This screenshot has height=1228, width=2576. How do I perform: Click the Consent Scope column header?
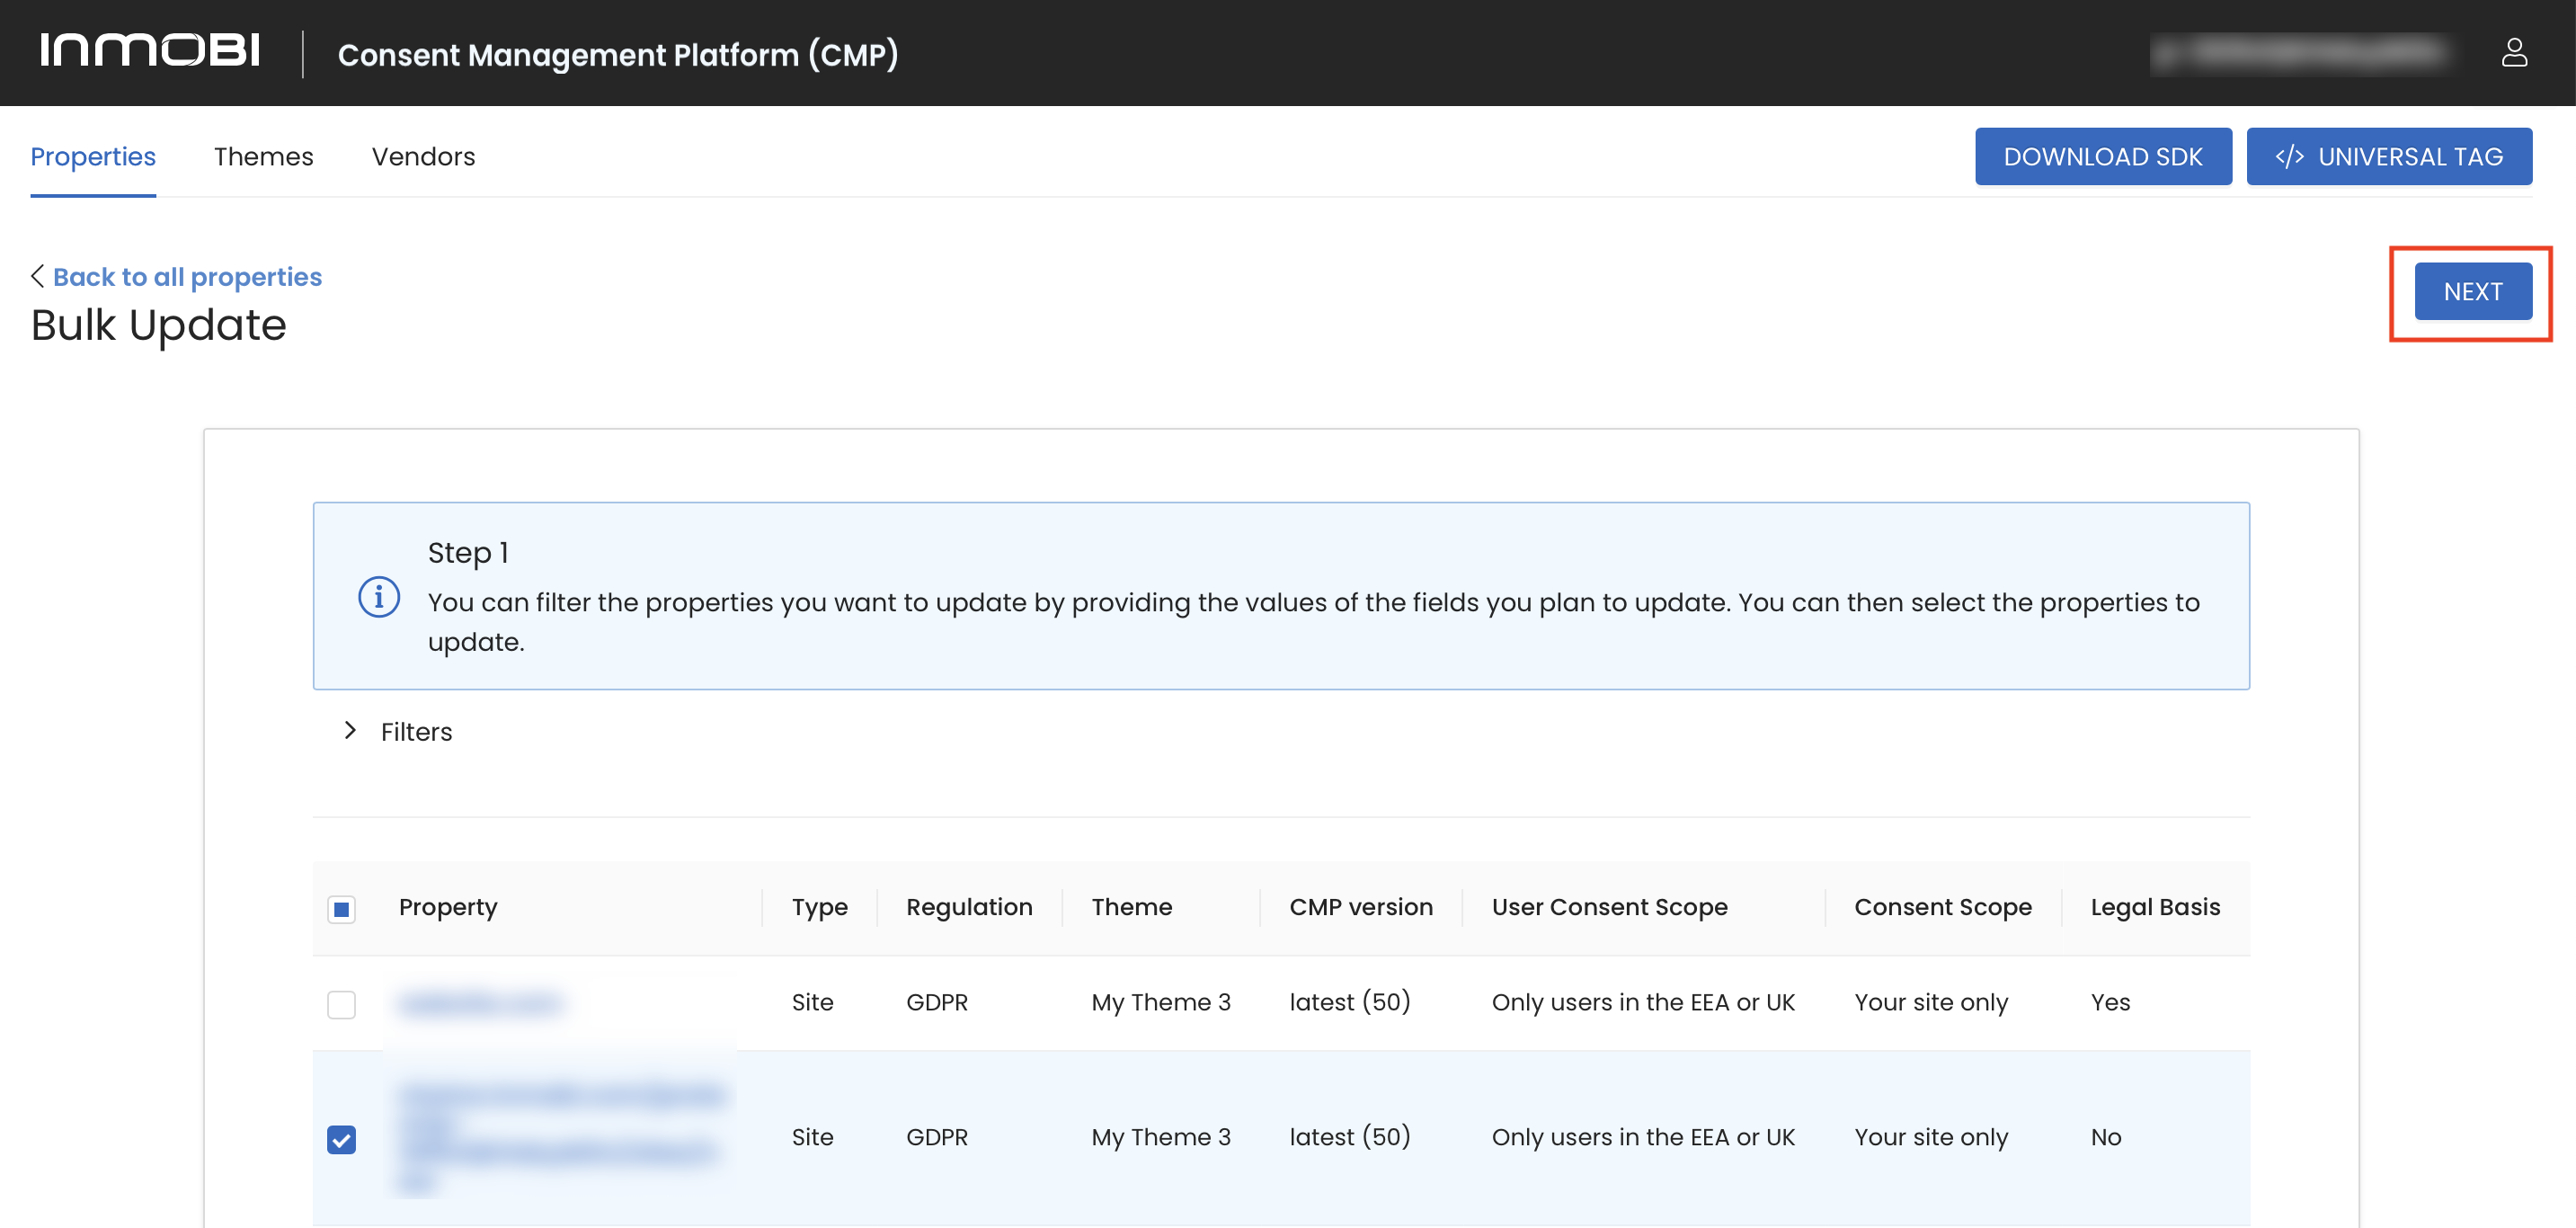(1942, 906)
